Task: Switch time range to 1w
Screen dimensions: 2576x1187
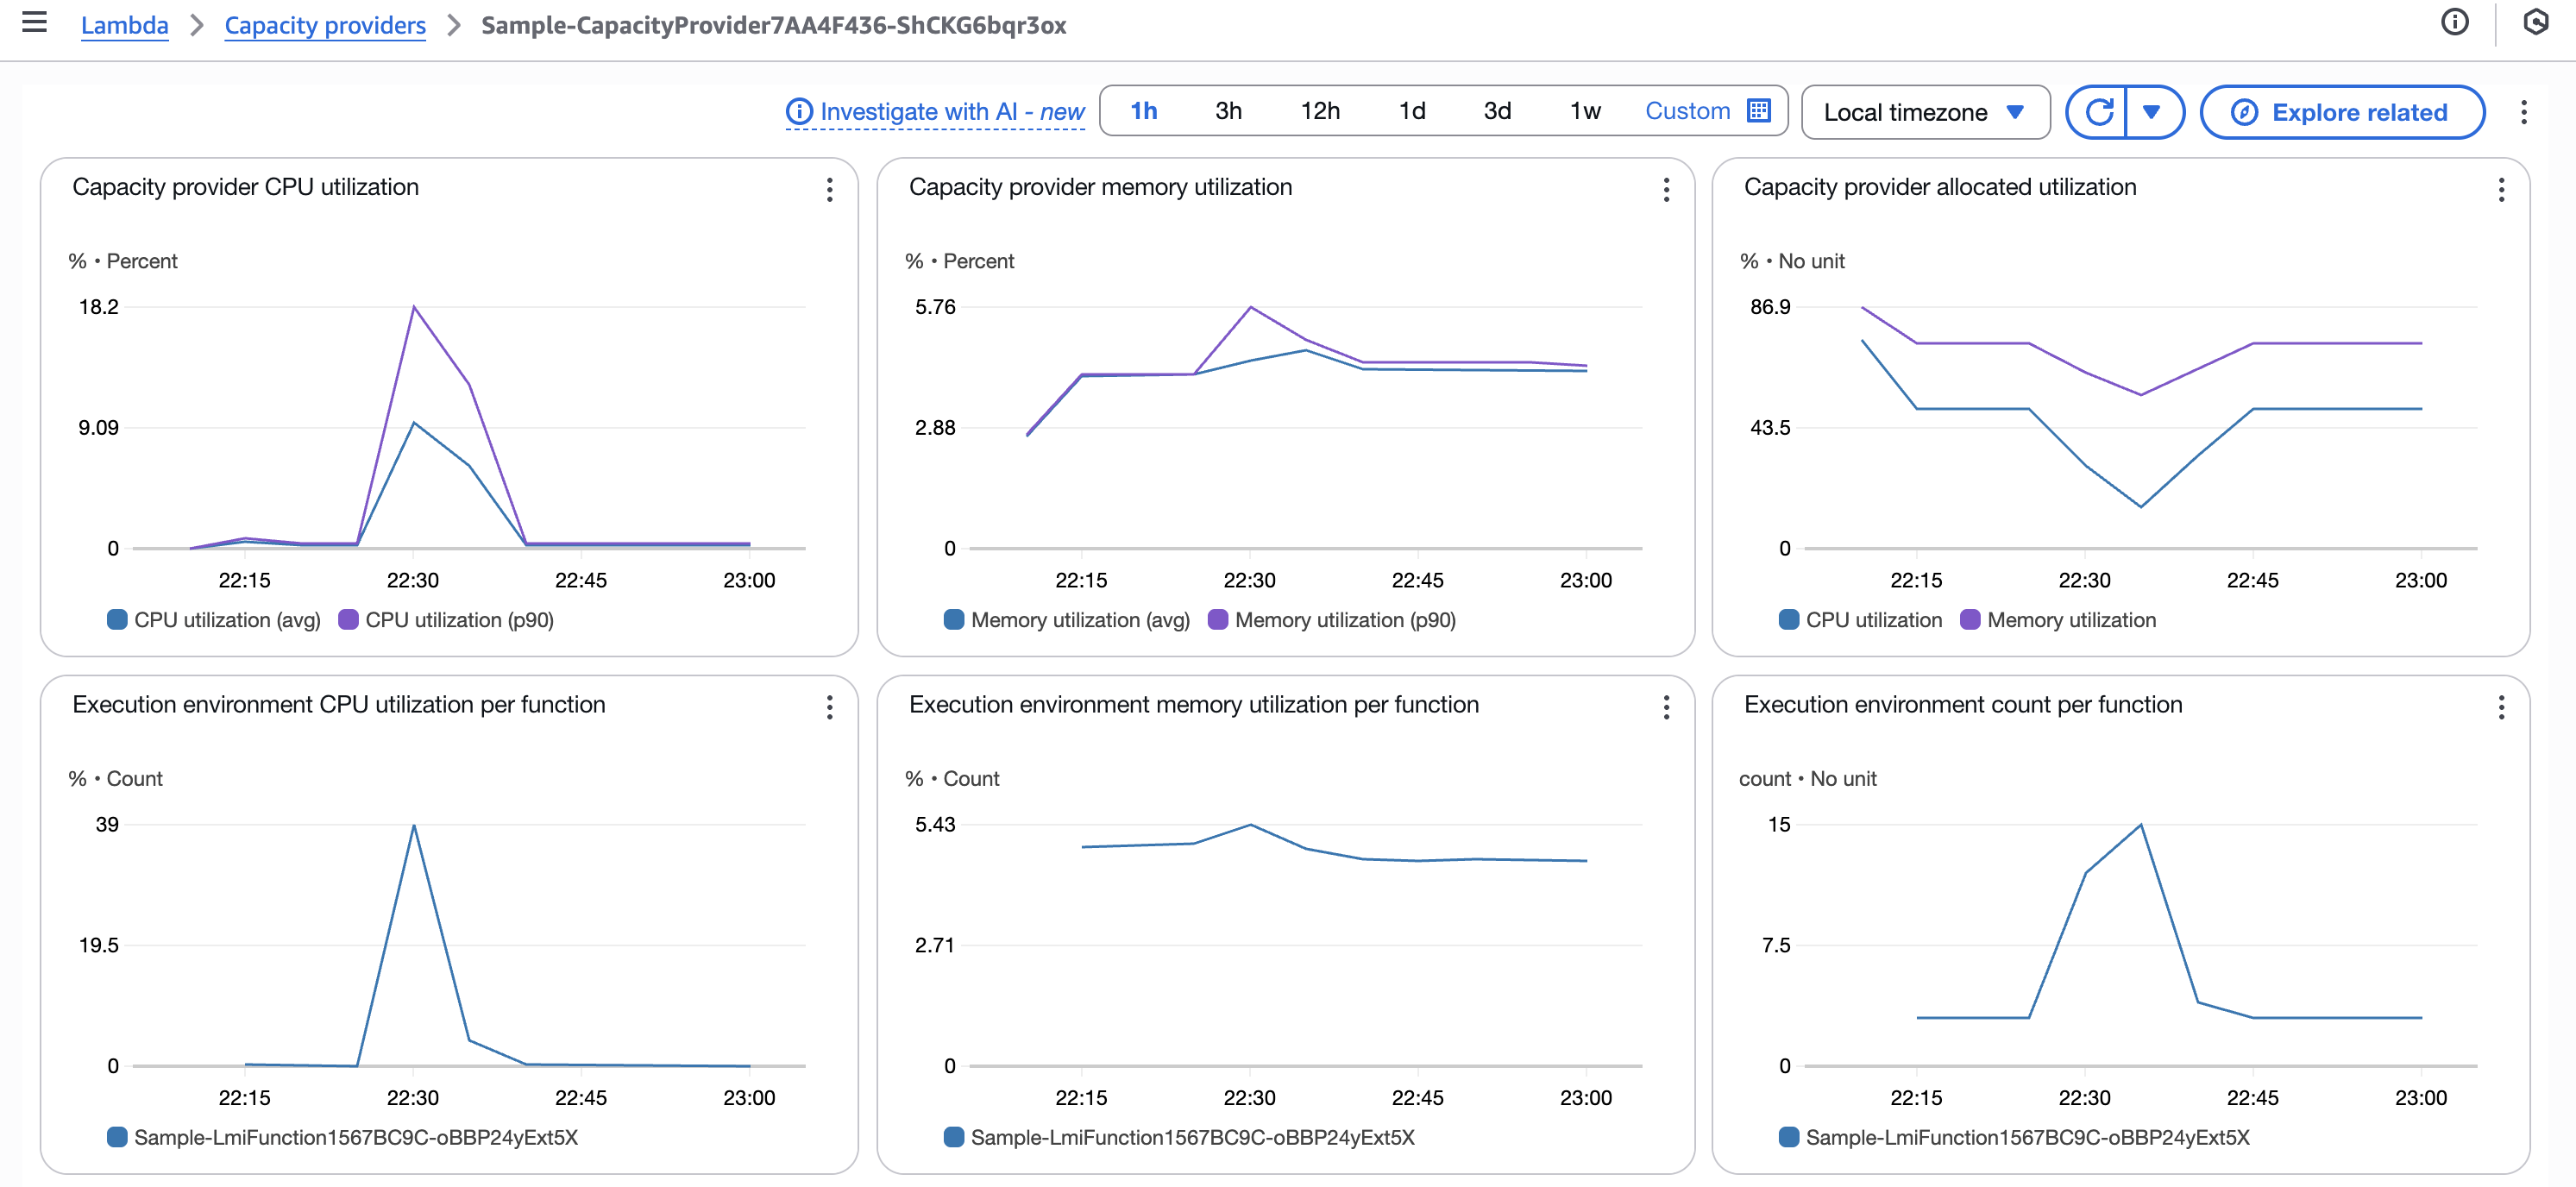Action: pyautogui.click(x=1584, y=111)
